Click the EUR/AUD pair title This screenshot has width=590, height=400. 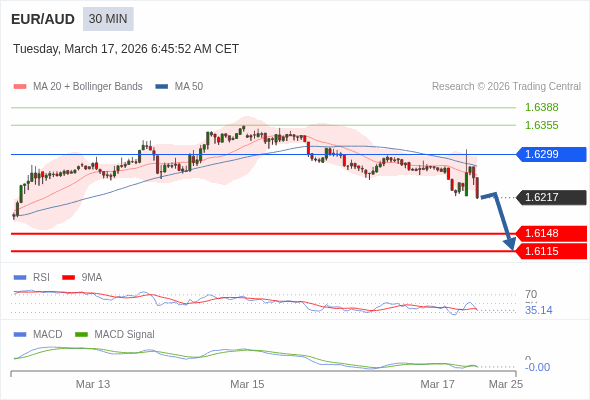(43, 19)
